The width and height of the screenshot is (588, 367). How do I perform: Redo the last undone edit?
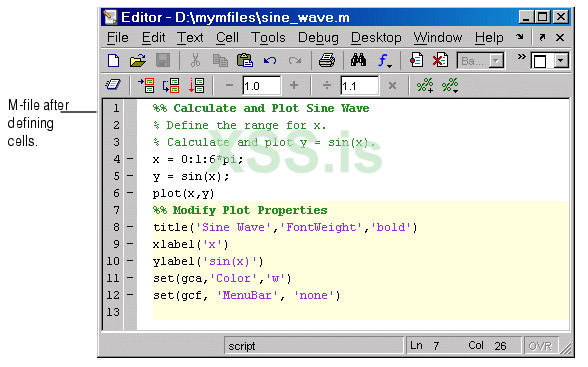tap(295, 60)
